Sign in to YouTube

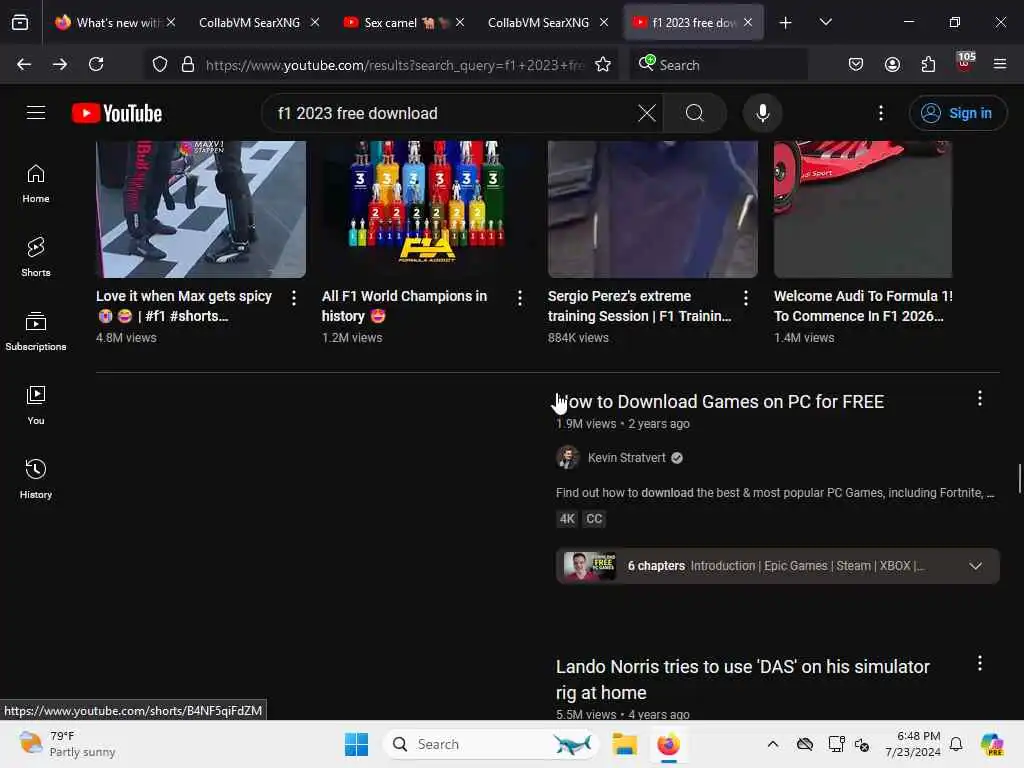point(957,113)
